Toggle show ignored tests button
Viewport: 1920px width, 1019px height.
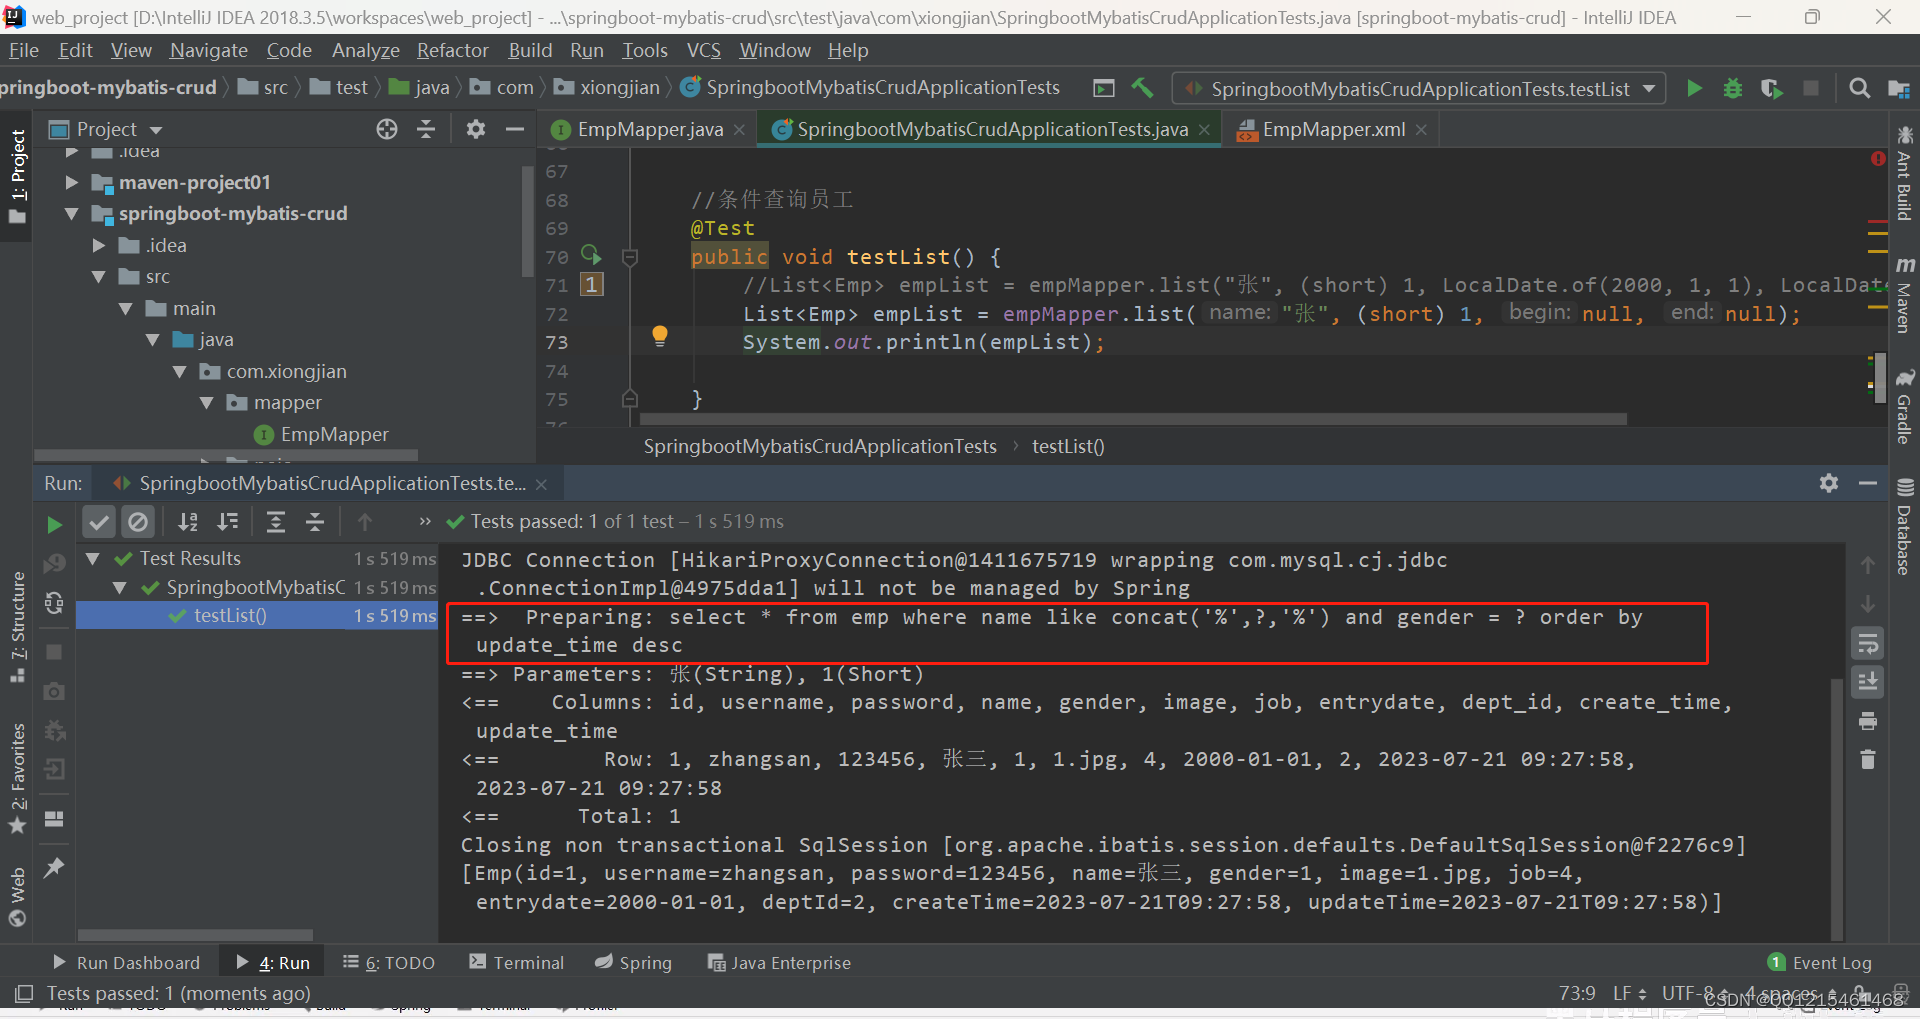pos(138,521)
